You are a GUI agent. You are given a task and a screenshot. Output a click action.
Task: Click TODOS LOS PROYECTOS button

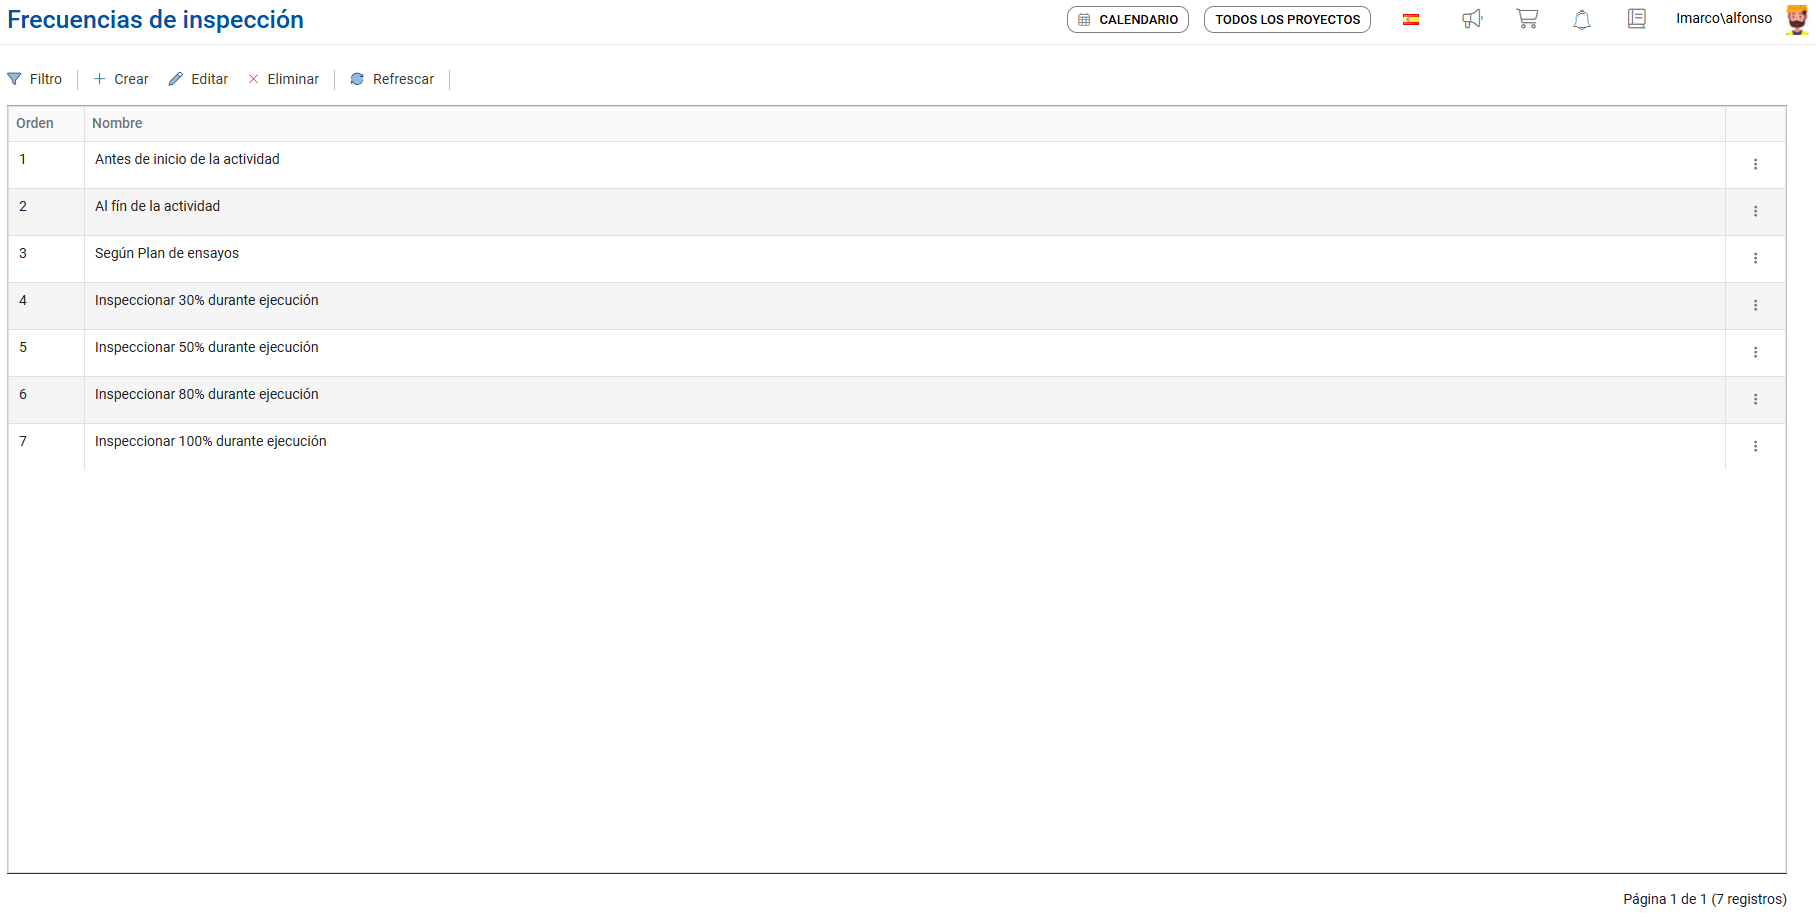click(x=1287, y=20)
